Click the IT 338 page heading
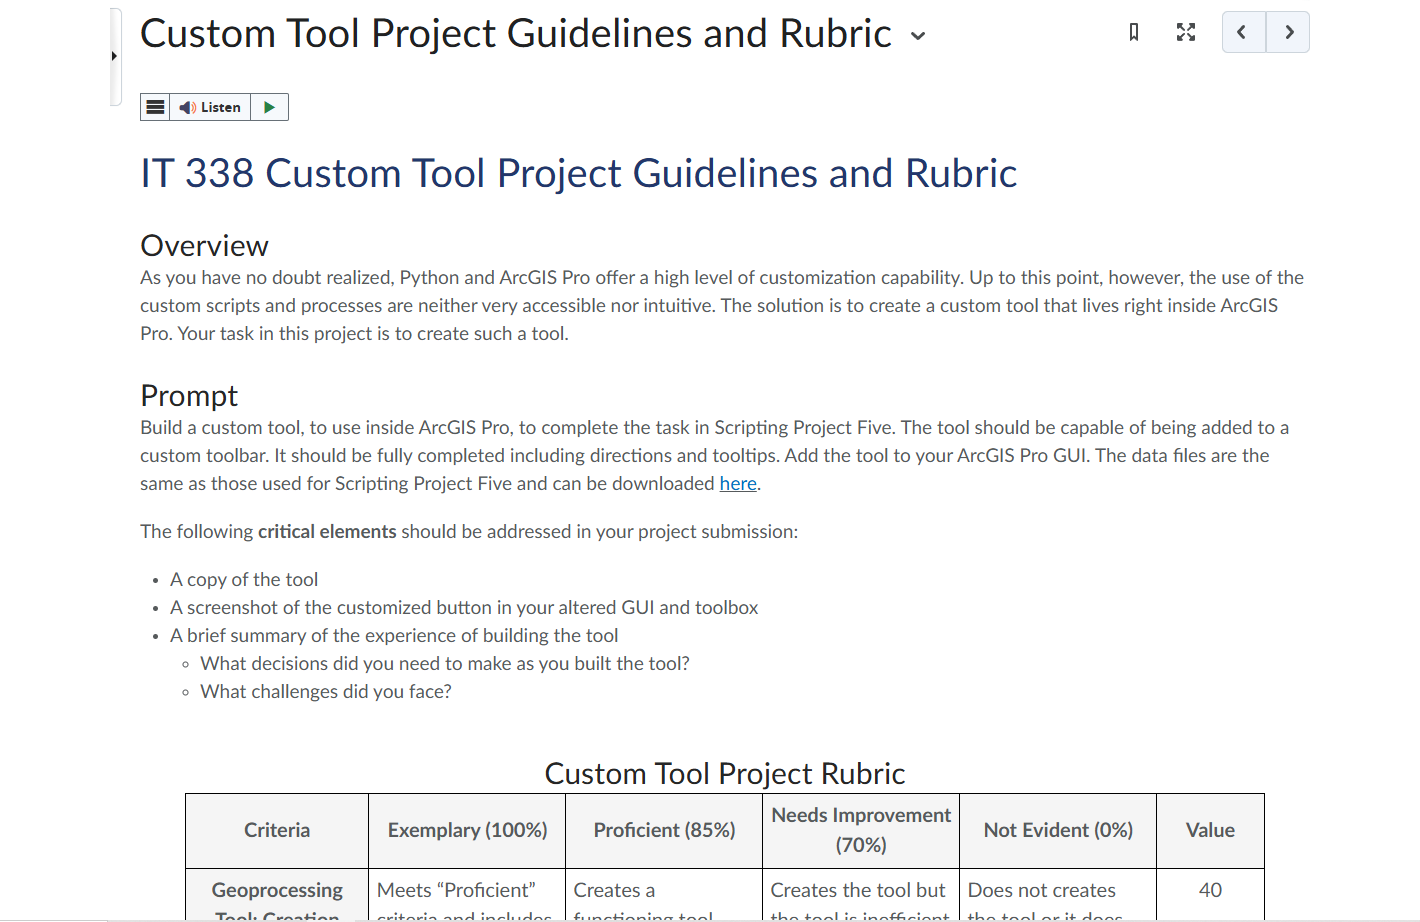 pos(578,173)
